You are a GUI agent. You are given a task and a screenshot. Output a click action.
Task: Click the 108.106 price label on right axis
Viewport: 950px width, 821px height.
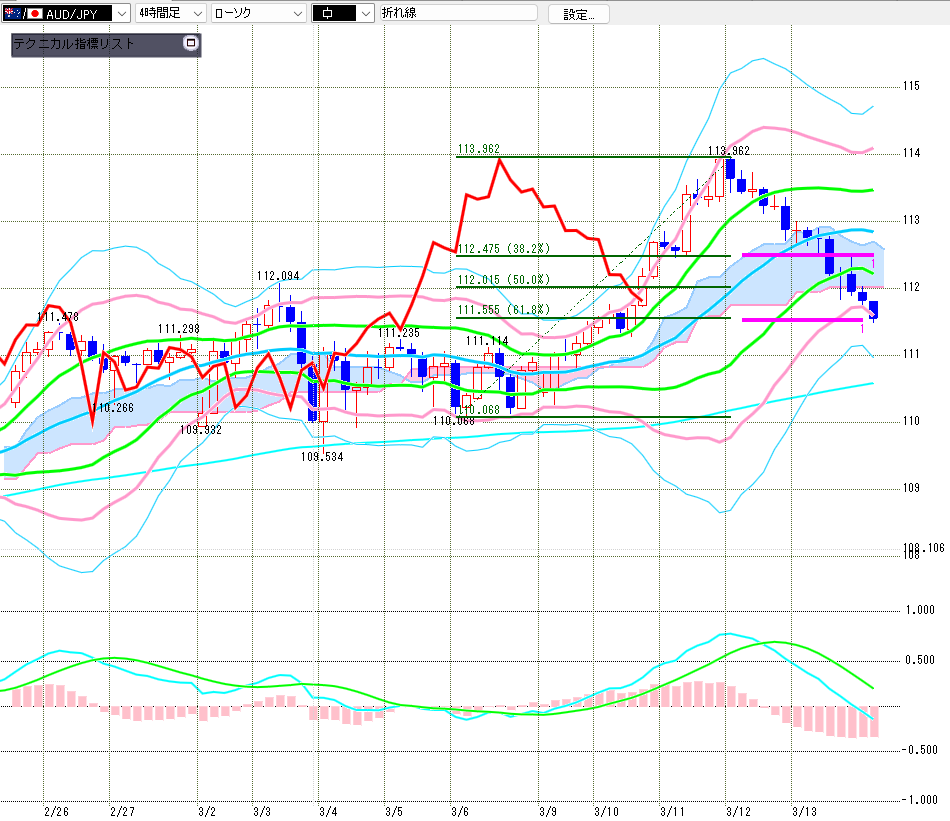[923, 548]
